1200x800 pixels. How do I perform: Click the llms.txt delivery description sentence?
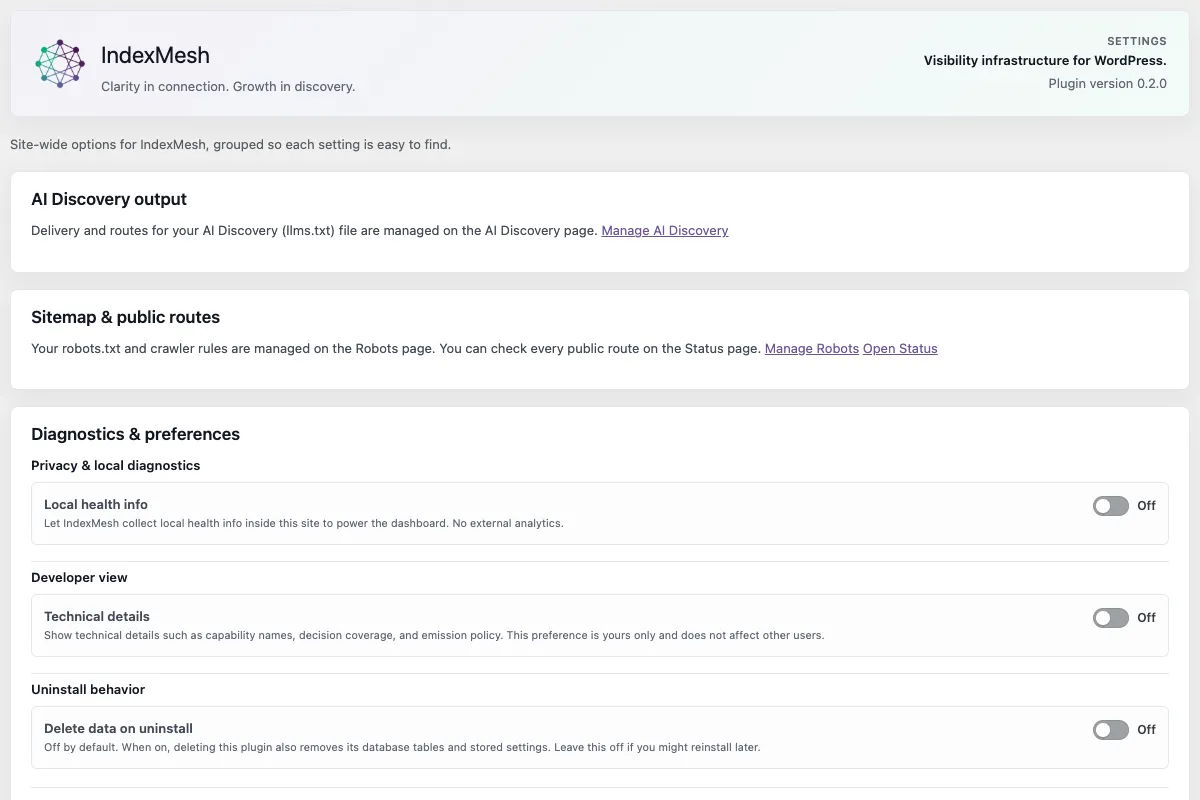(x=314, y=231)
